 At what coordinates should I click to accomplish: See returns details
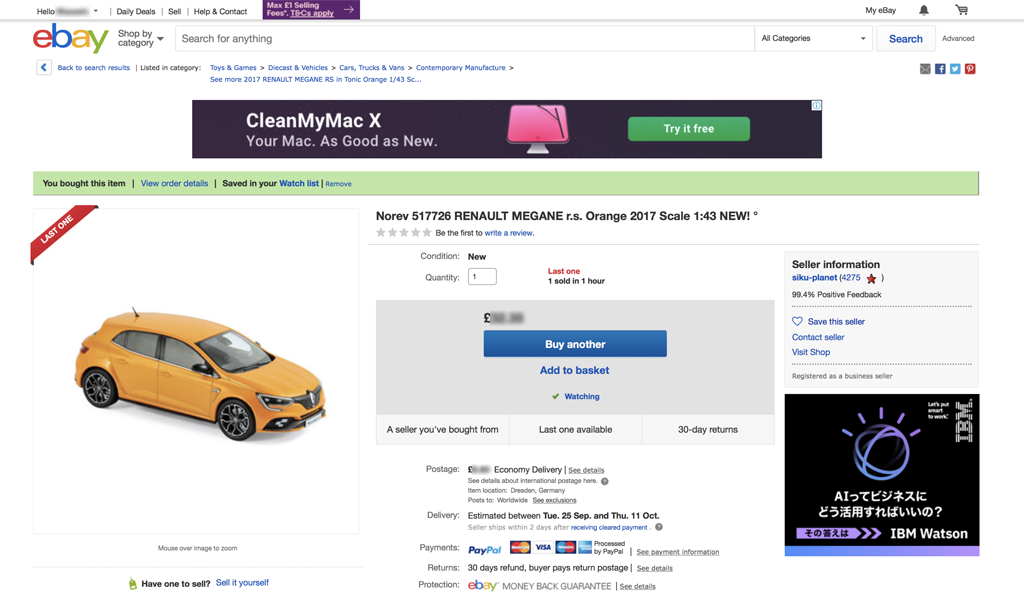[654, 568]
